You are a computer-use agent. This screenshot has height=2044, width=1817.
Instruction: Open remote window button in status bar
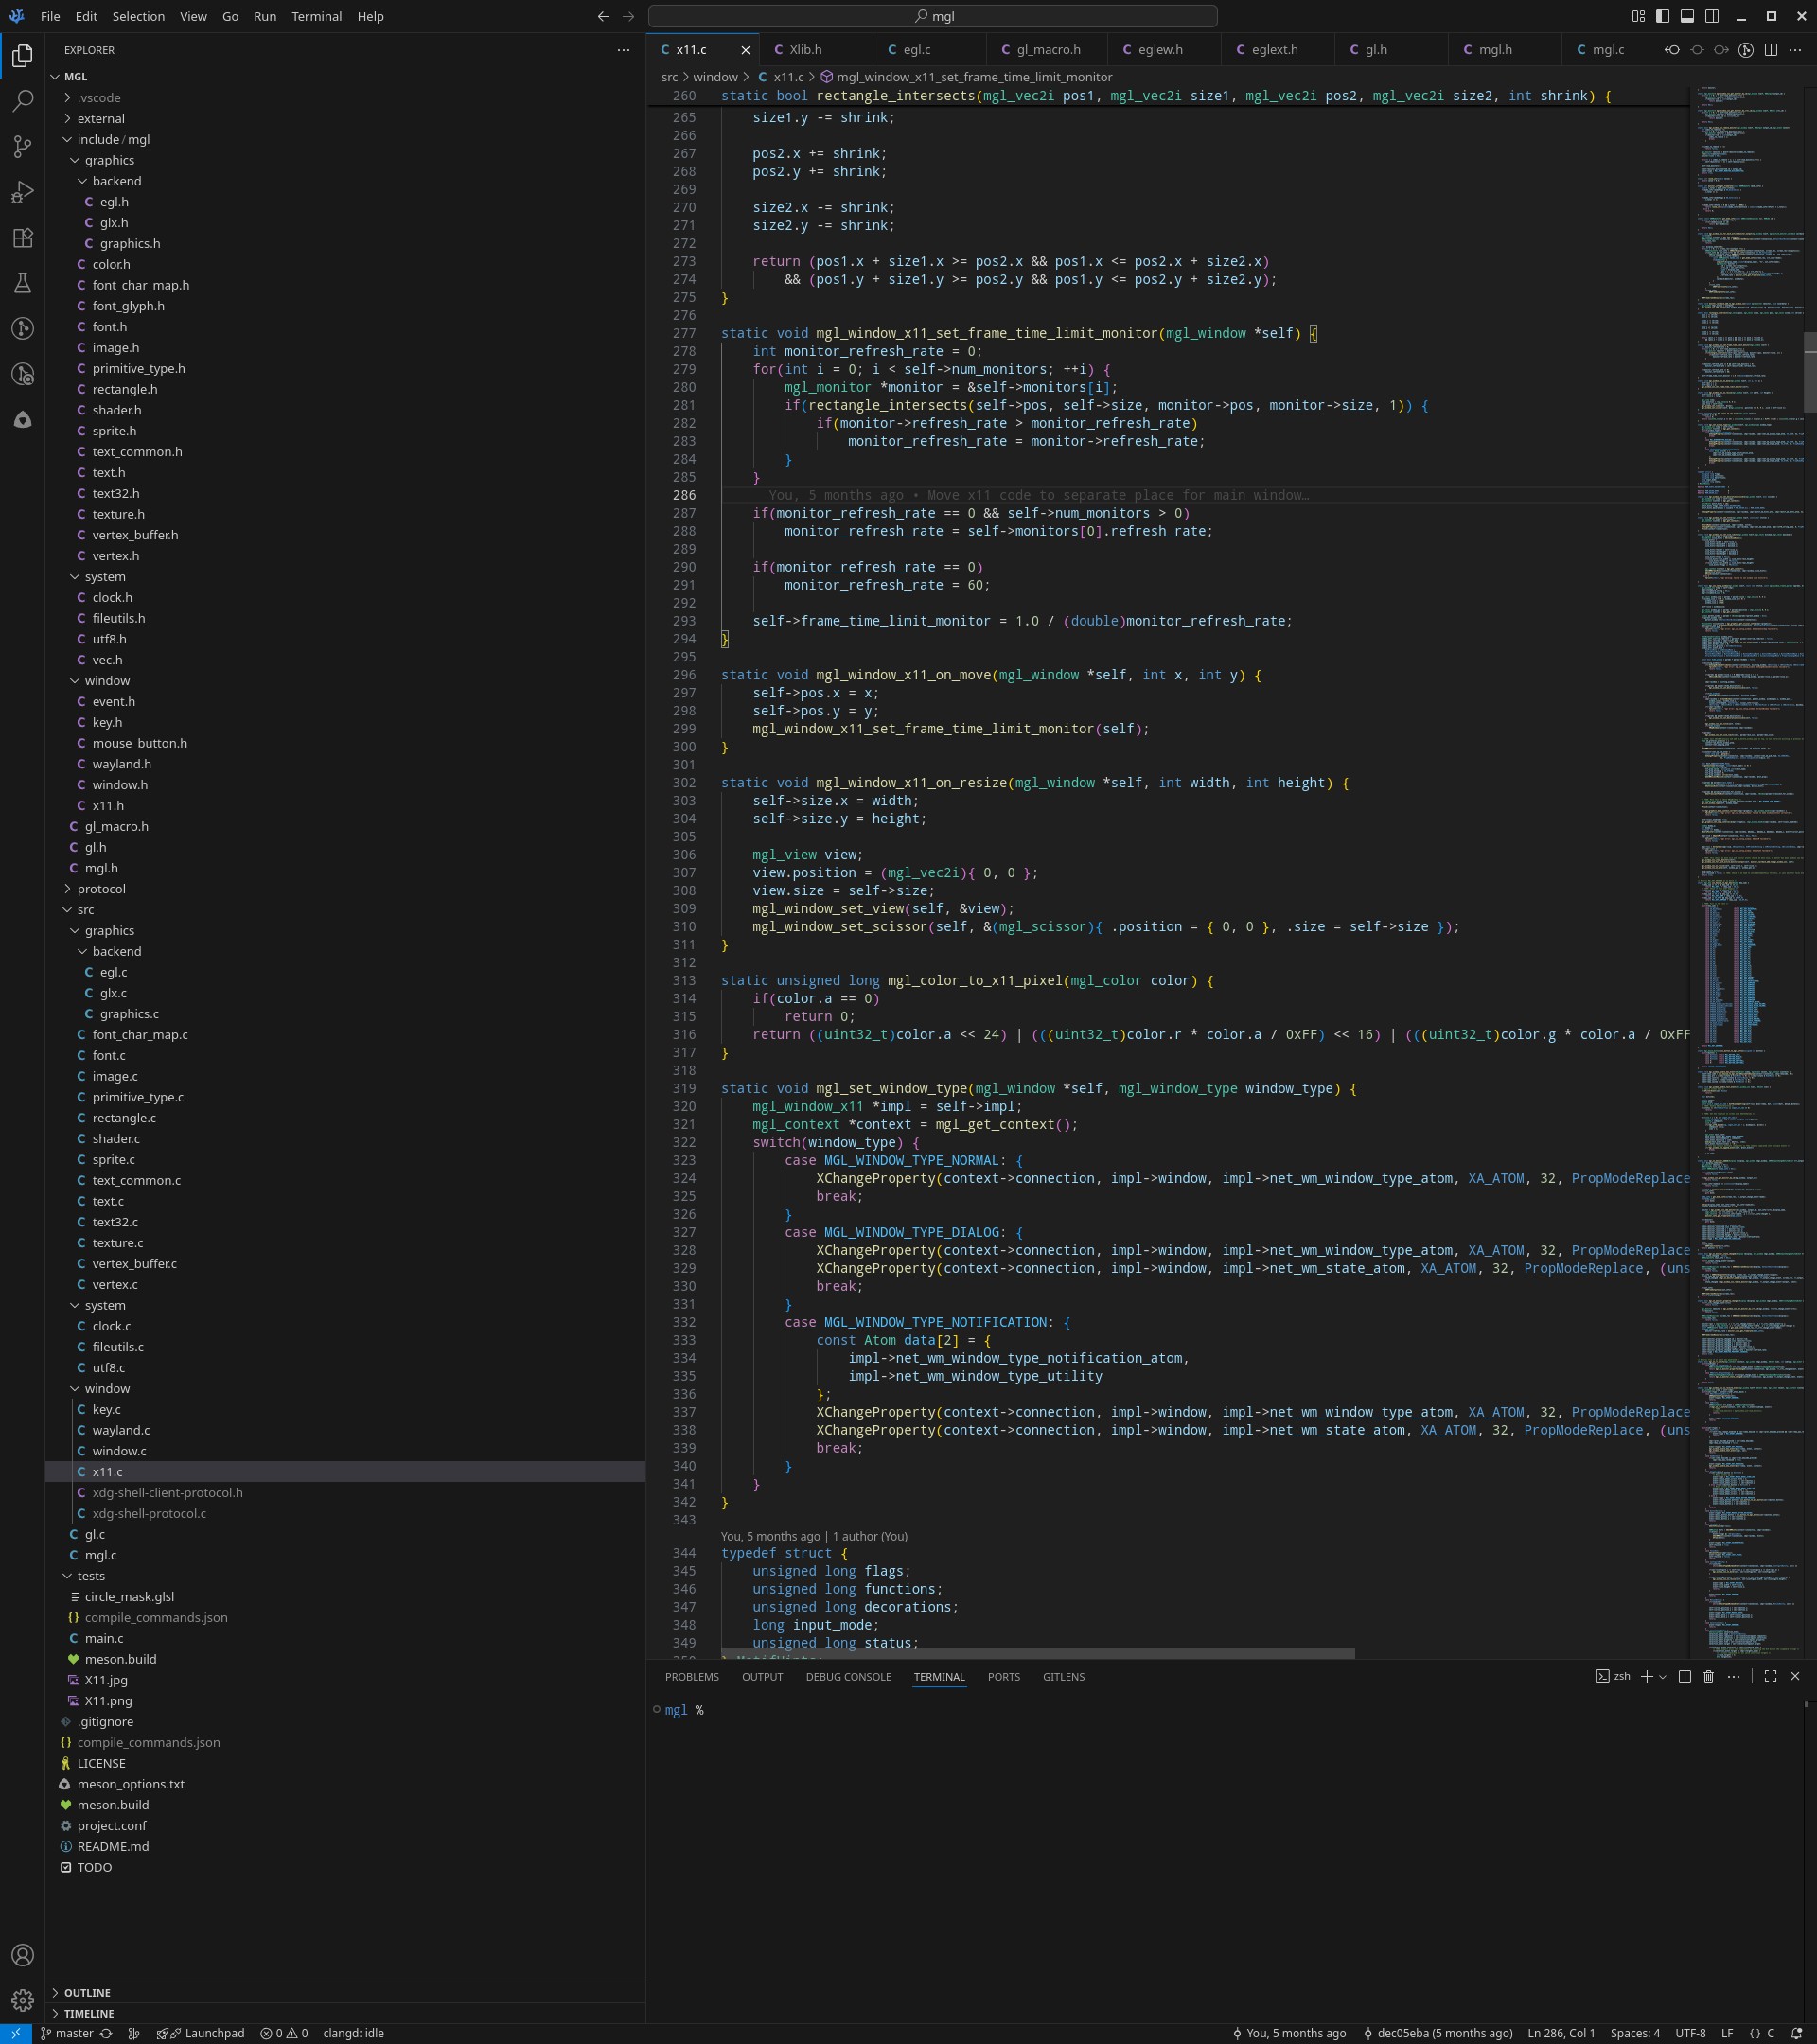click(x=16, y=2033)
